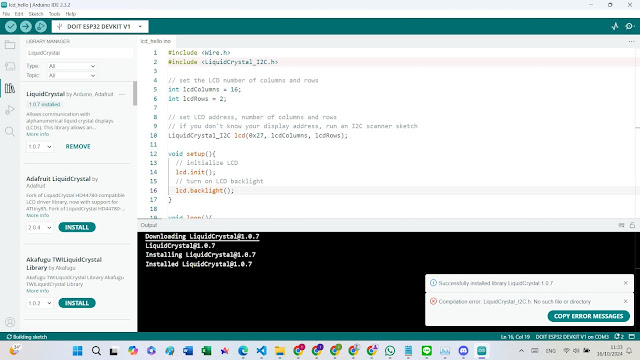Remove the LiquidCrystal library
The height and width of the screenshot is (360, 640).
(78, 147)
